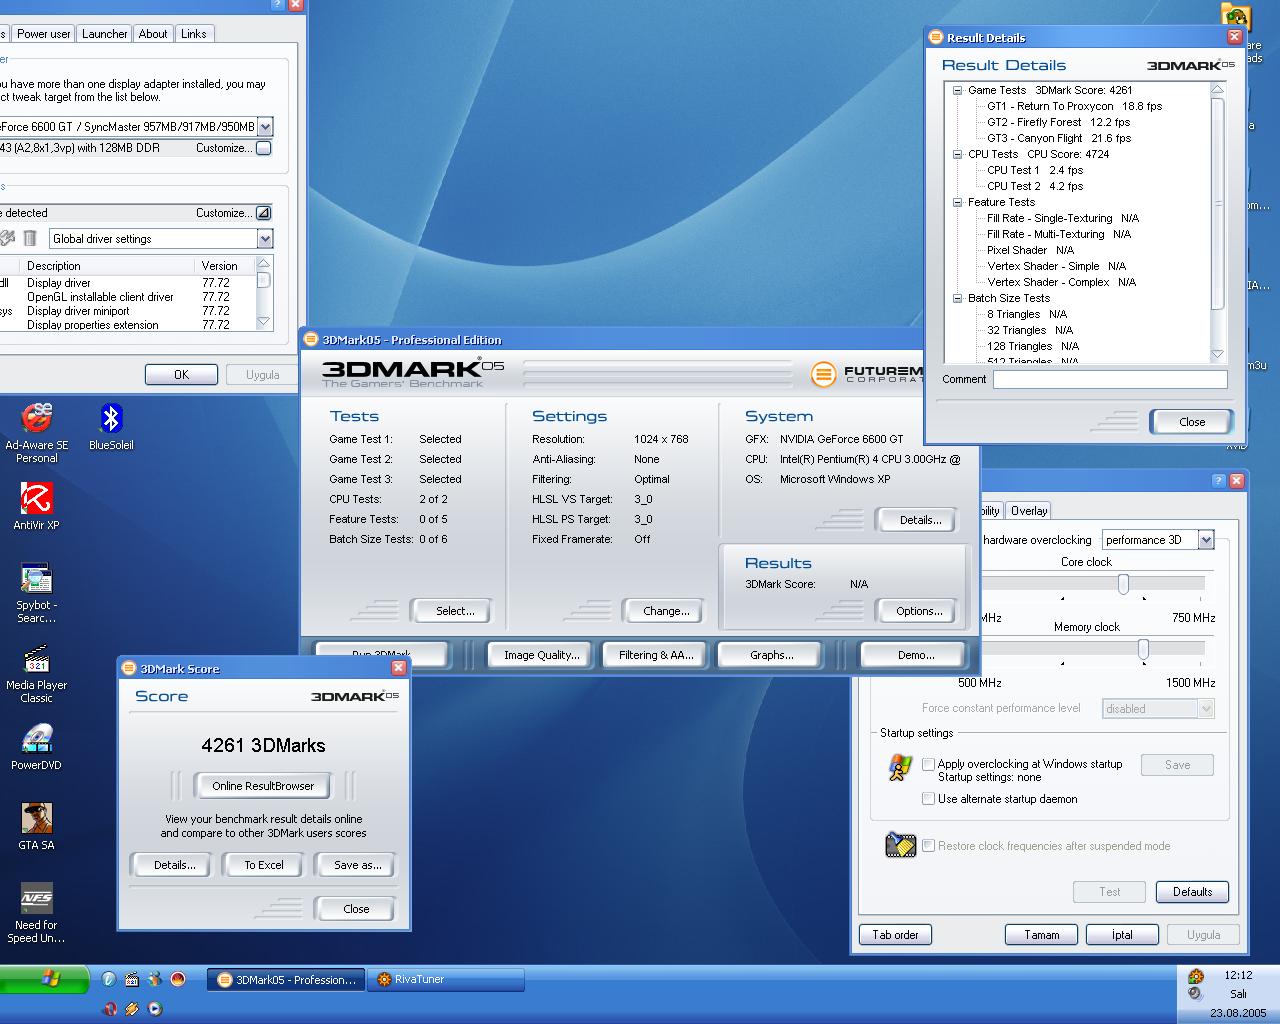Viewport: 1280px width, 1024px height.
Task: Click the Winamp lightning quick launch icon
Action: point(132,1009)
